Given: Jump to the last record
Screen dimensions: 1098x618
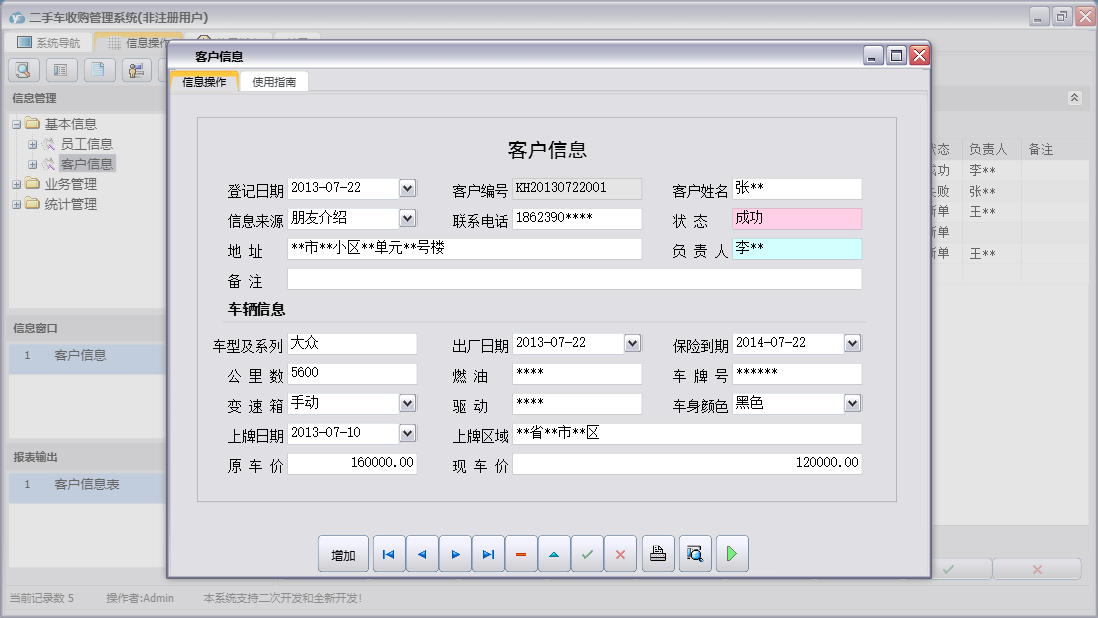Looking at the screenshot, I should click(488, 554).
